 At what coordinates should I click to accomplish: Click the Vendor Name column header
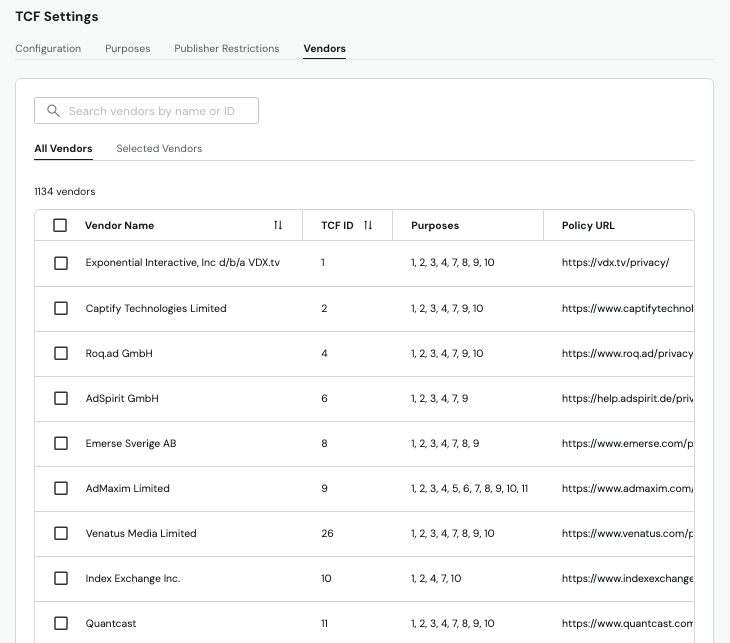point(119,225)
